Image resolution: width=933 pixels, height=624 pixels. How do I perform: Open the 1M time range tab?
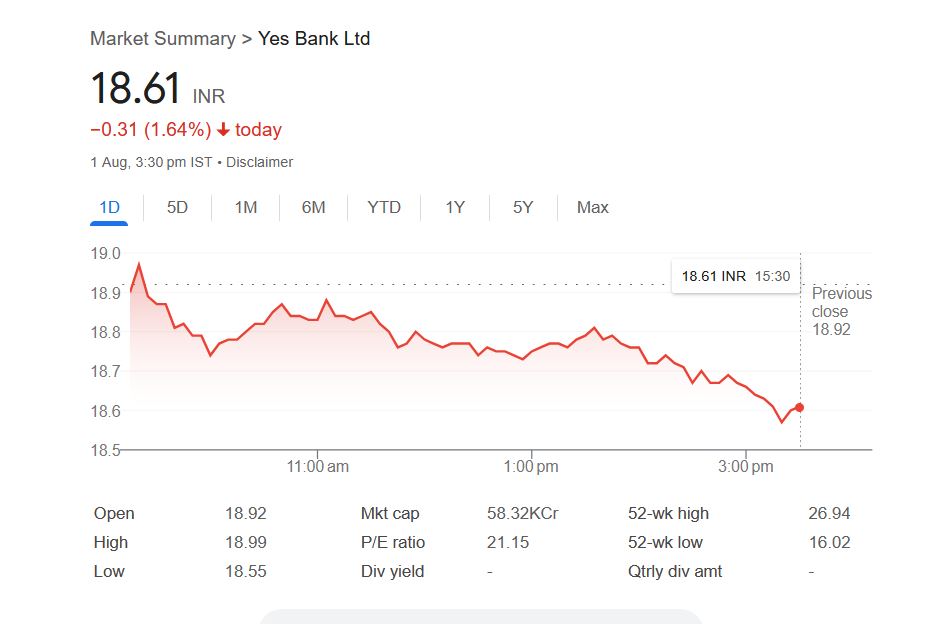(x=245, y=207)
